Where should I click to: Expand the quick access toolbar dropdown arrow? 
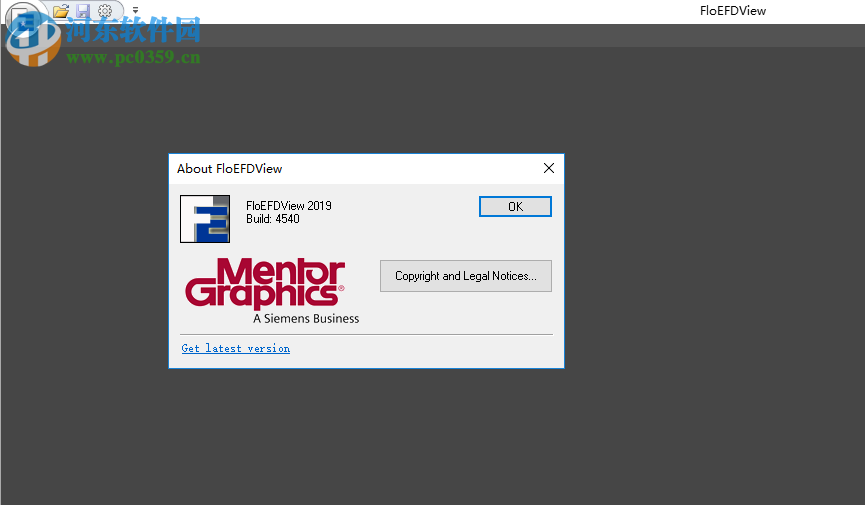click(135, 10)
